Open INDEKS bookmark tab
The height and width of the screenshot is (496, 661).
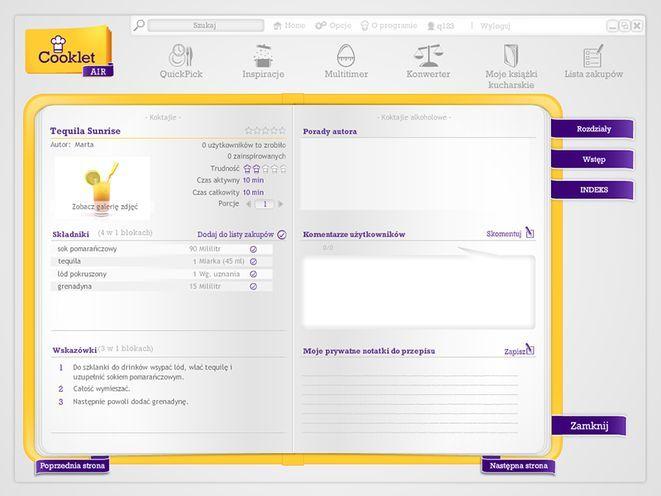tap(592, 190)
